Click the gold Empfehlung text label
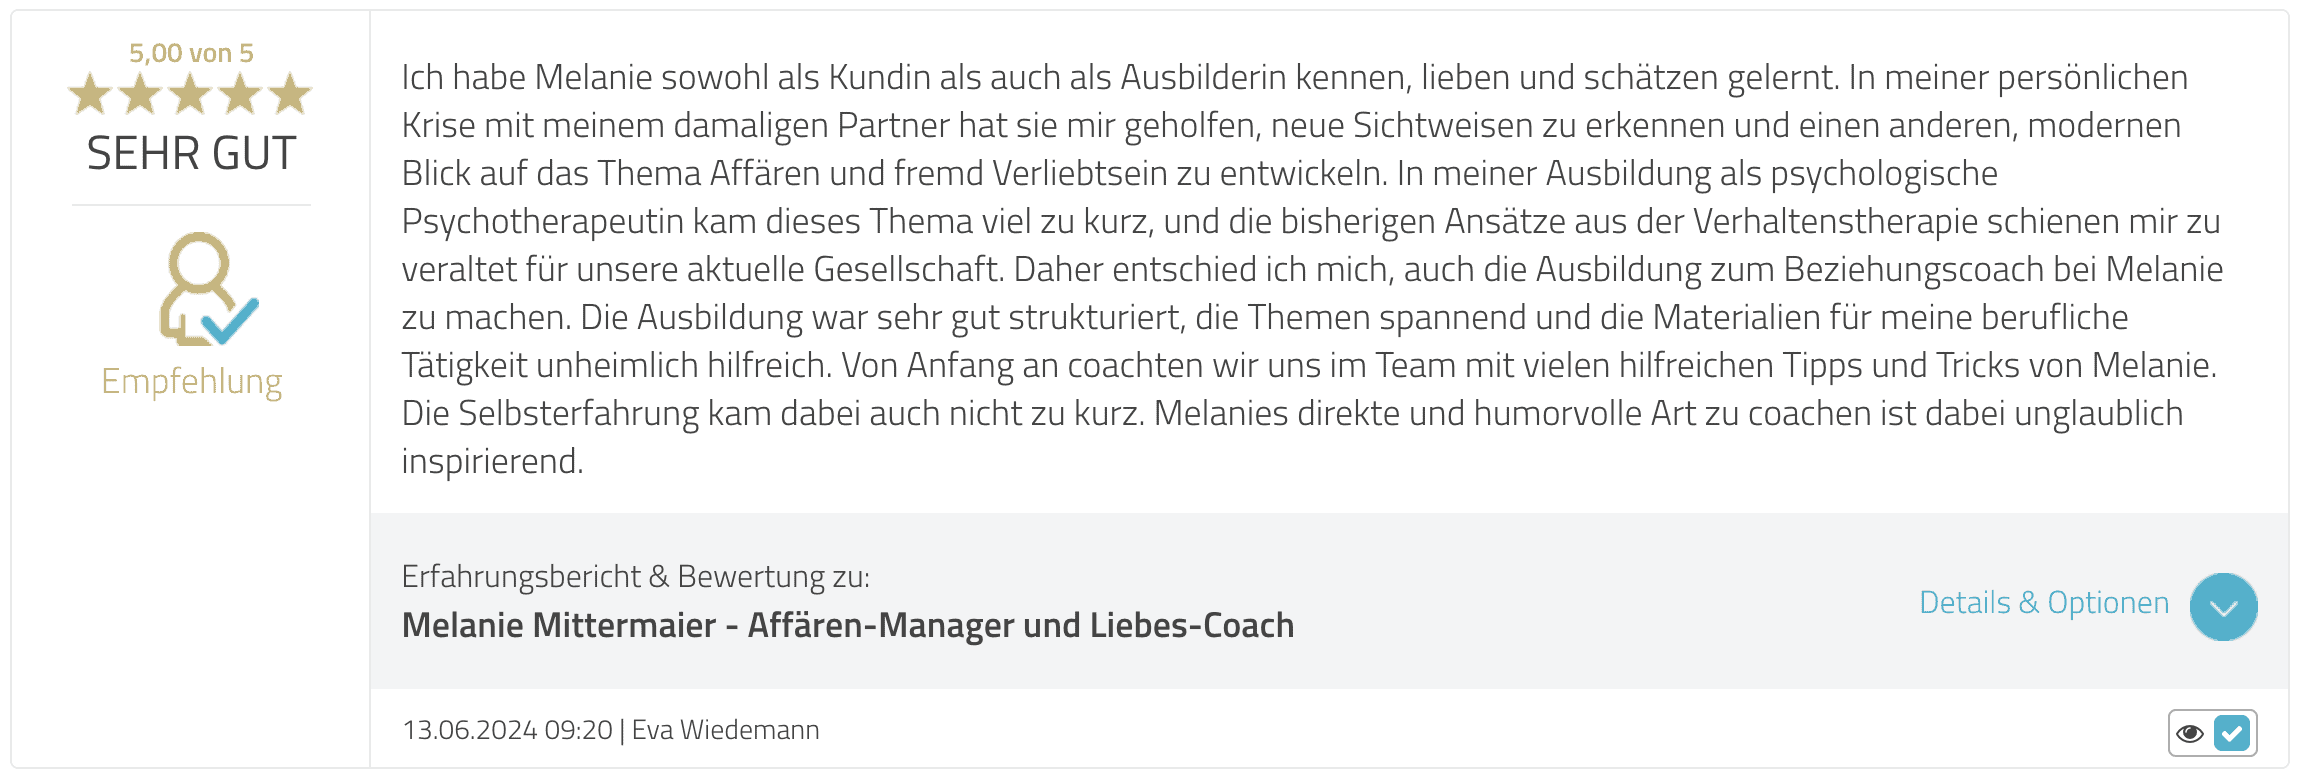Viewport: 2304px width, 780px height. [x=192, y=382]
